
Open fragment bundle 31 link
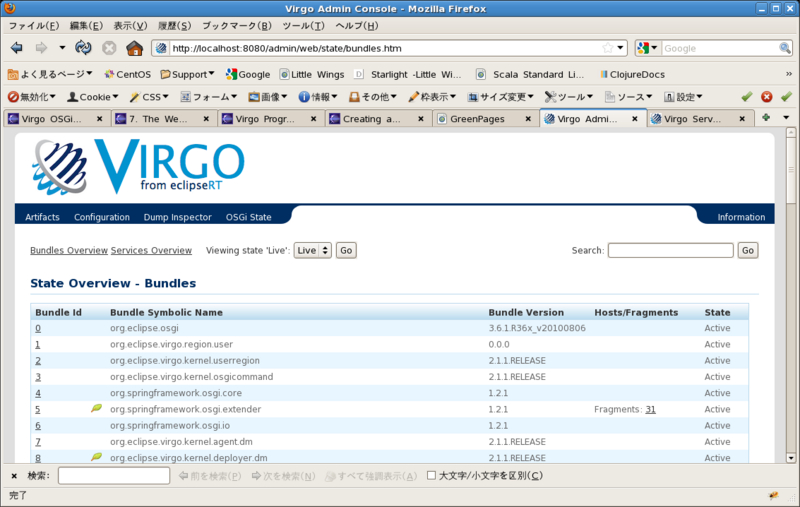pyautogui.click(x=651, y=409)
